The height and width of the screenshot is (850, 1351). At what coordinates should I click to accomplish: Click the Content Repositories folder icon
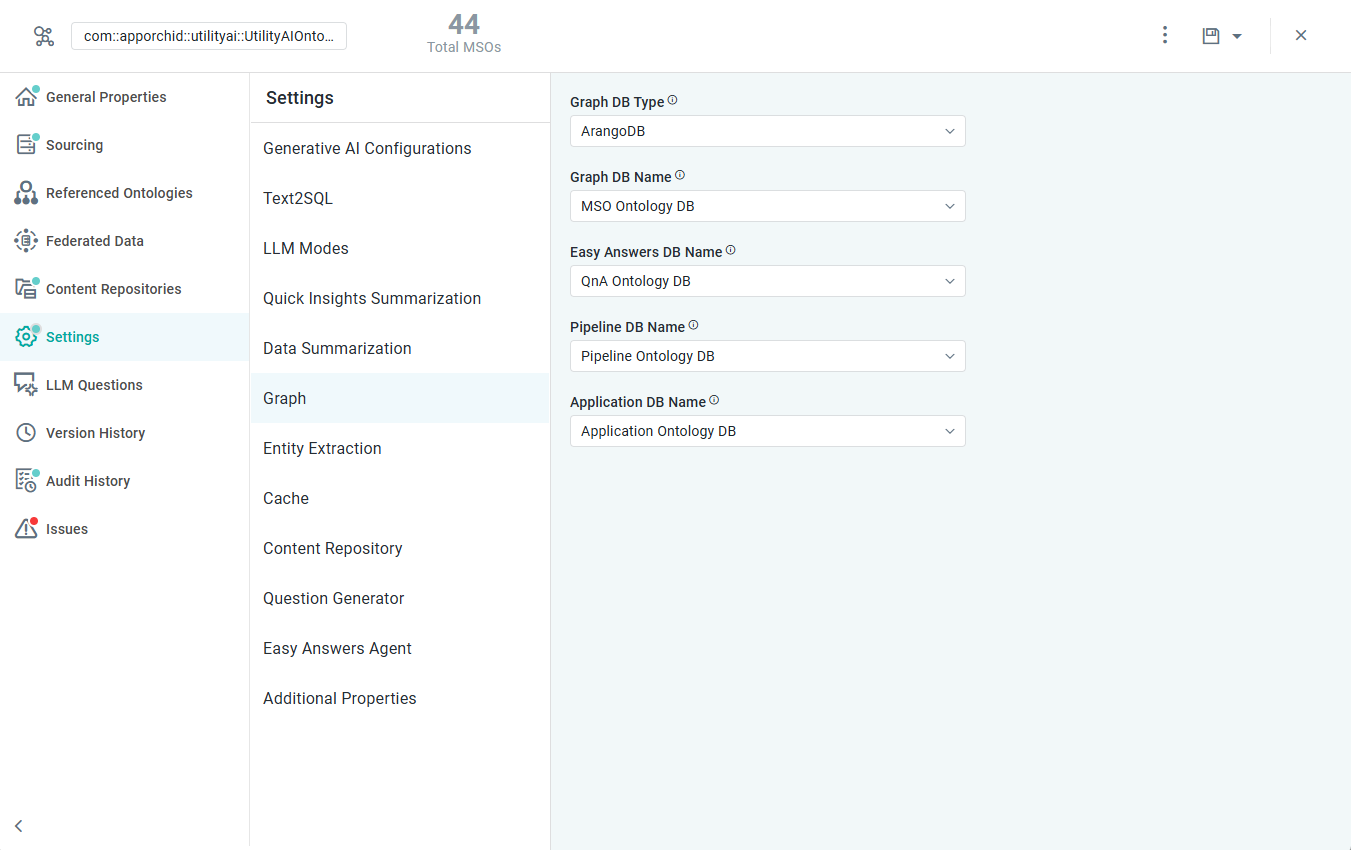click(x=26, y=289)
